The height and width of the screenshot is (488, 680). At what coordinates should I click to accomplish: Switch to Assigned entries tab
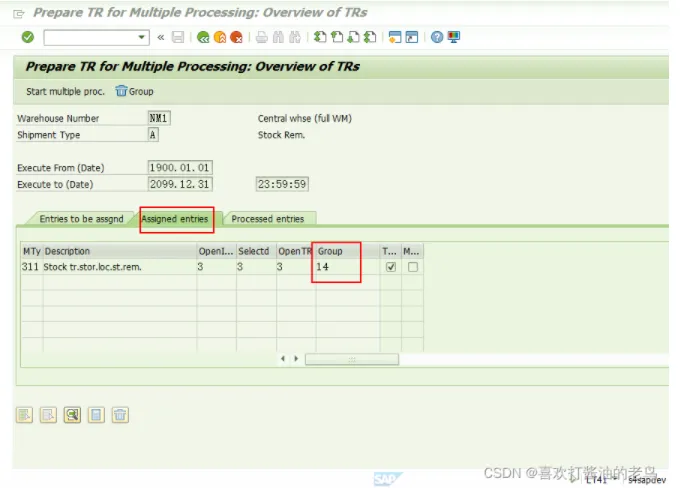click(x=175, y=219)
